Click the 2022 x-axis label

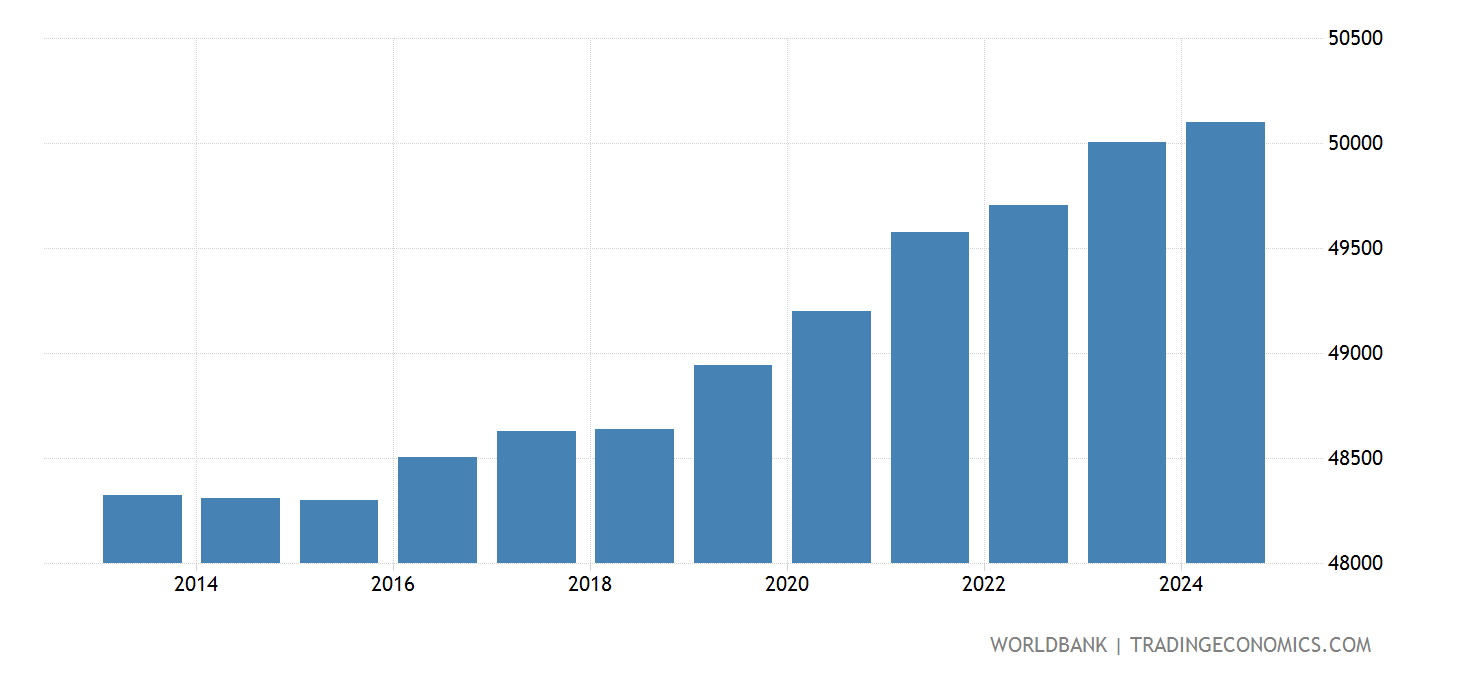point(984,584)
